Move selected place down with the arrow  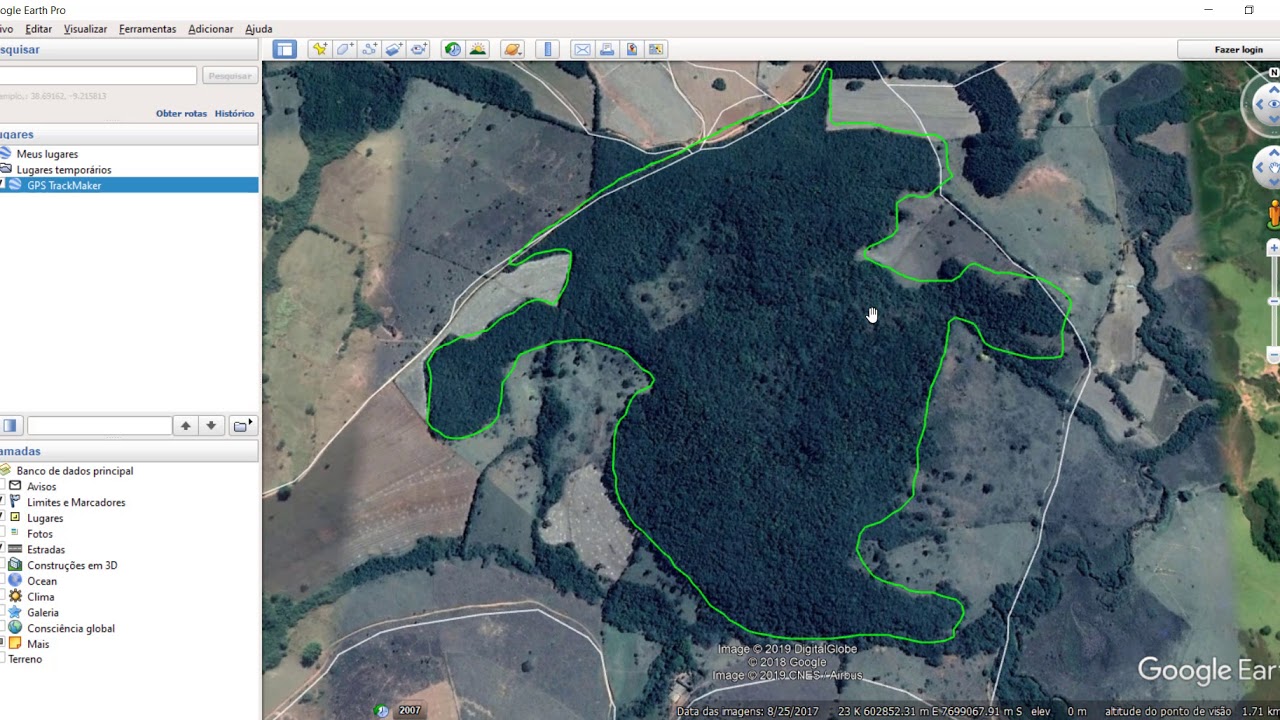pos(211,426)
